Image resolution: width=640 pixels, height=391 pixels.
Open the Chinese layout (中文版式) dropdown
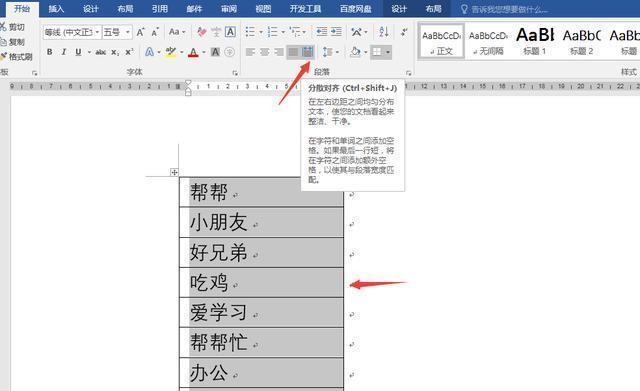pyautogui.click(x=359, y=32)
